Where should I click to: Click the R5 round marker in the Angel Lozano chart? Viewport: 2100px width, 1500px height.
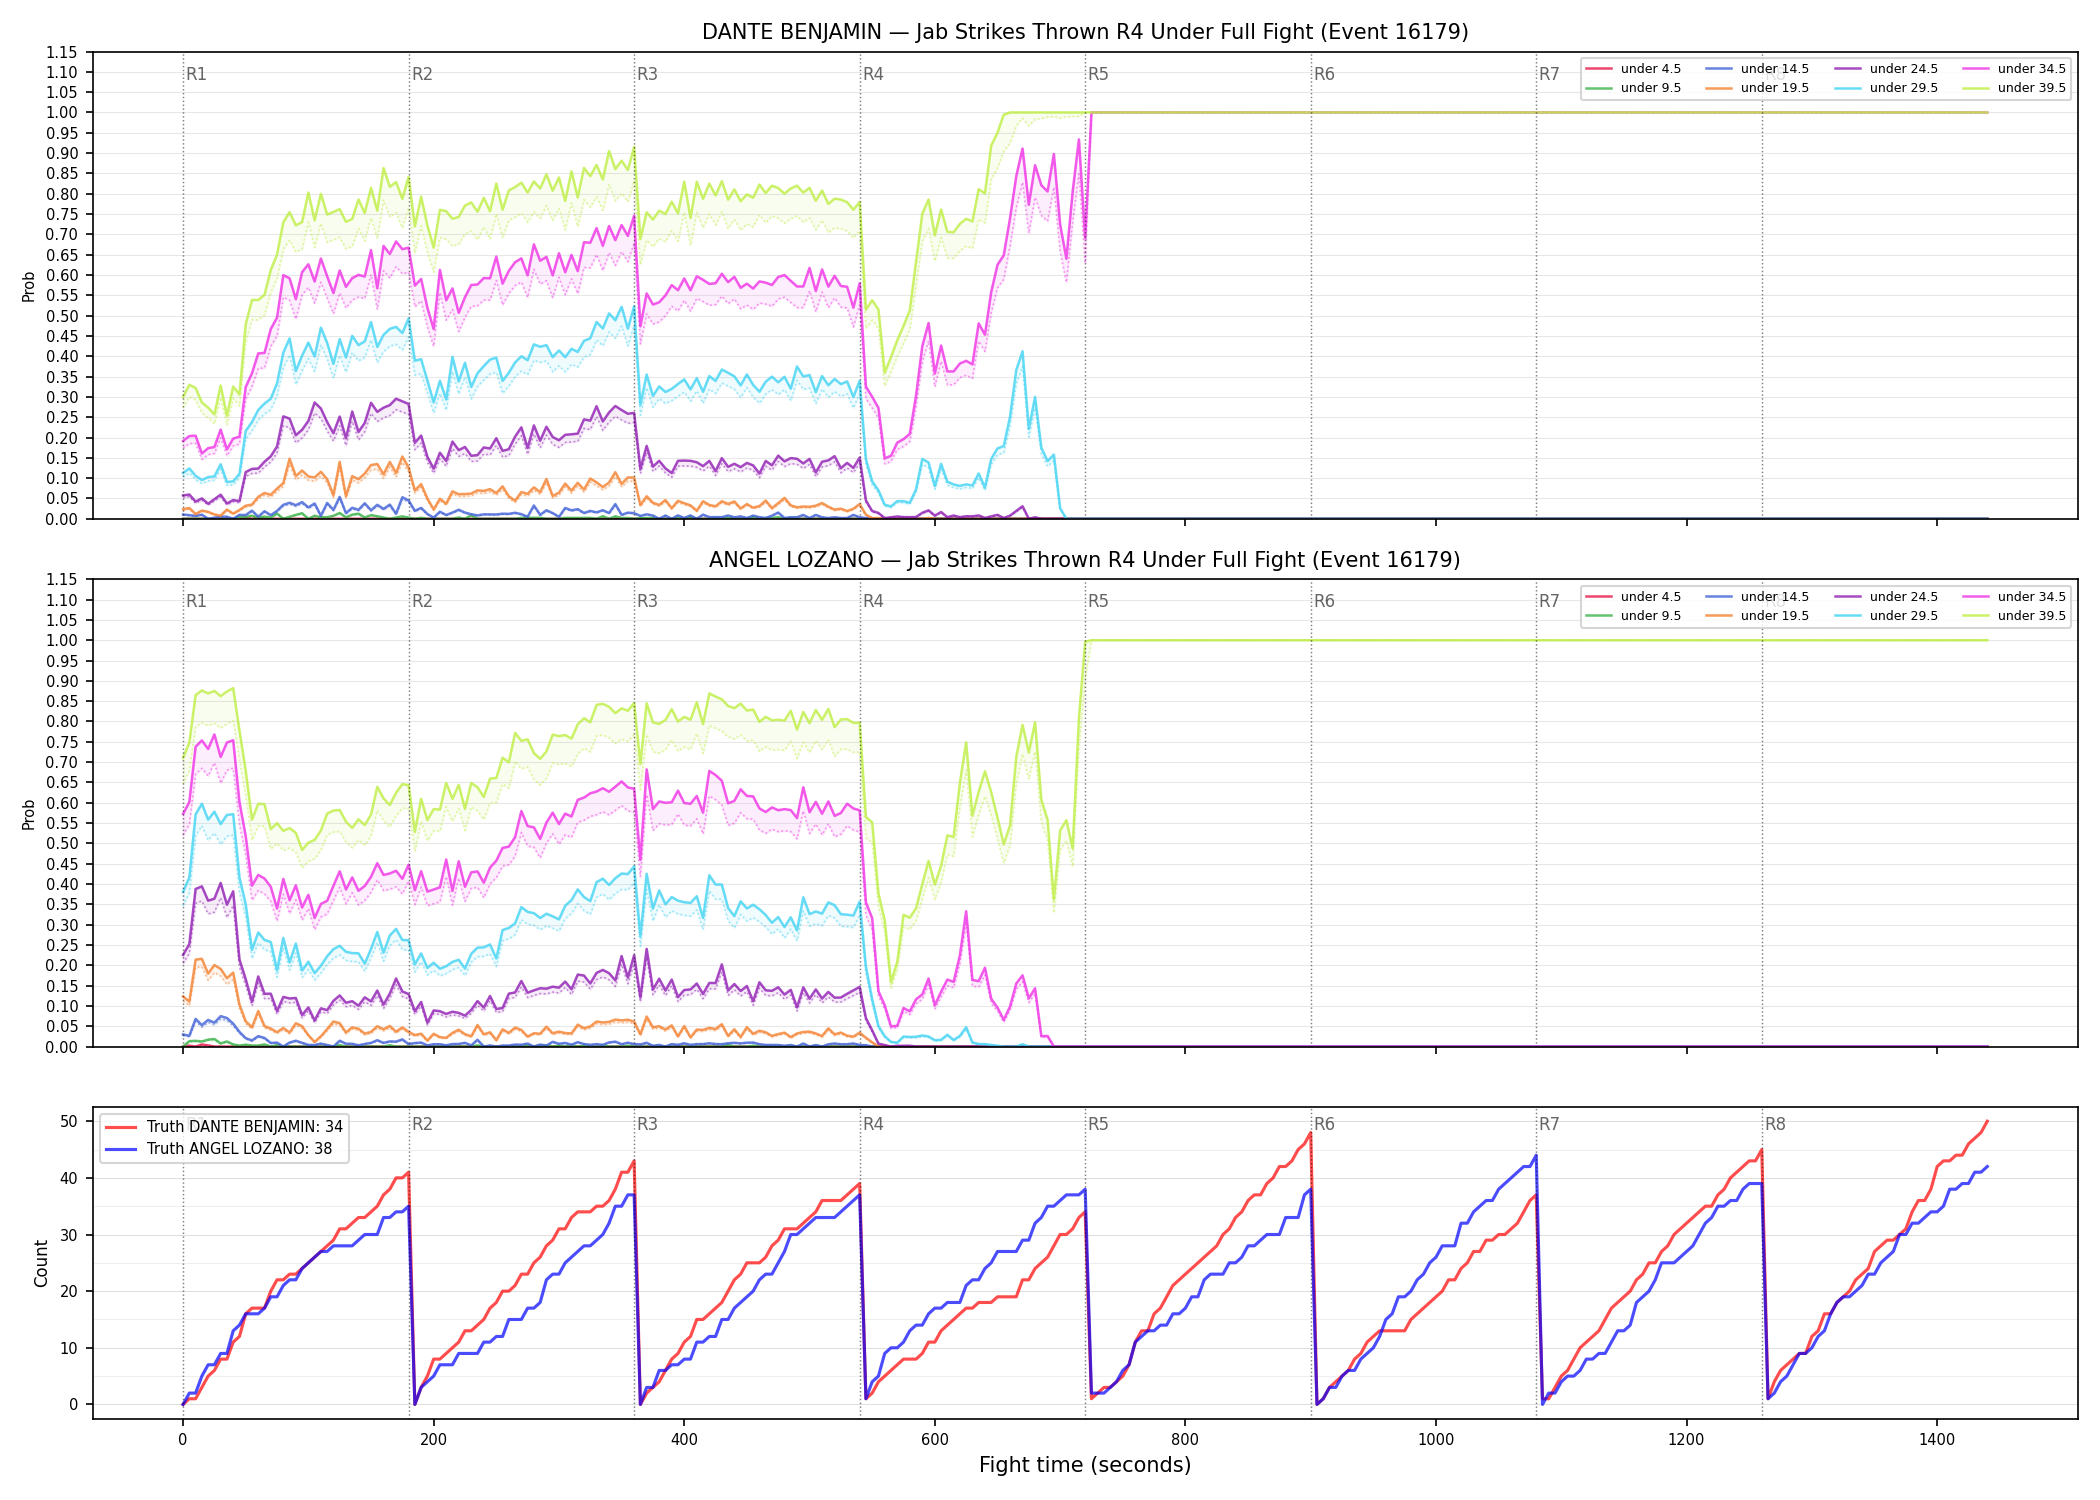[x=1098, y=601]
